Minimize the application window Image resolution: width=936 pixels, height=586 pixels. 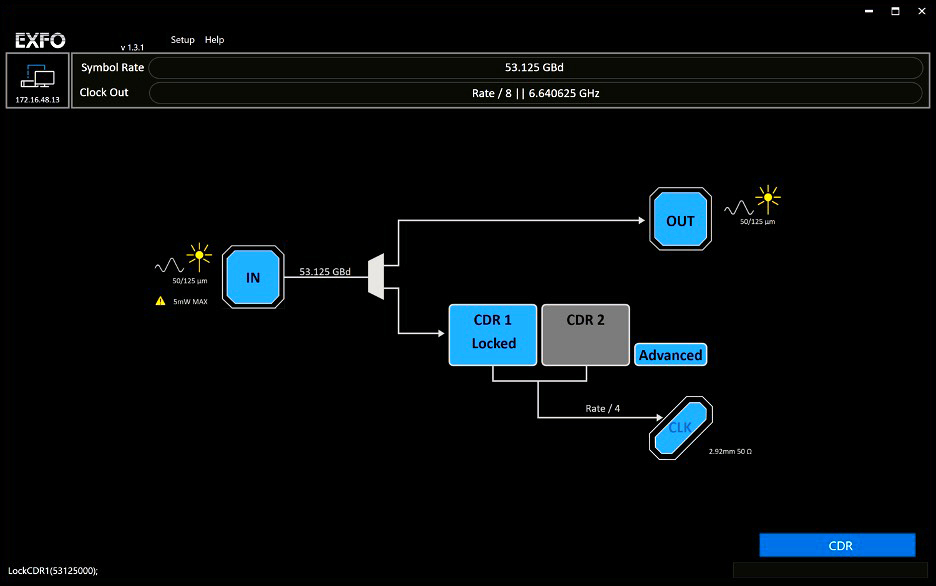point(869,11)
